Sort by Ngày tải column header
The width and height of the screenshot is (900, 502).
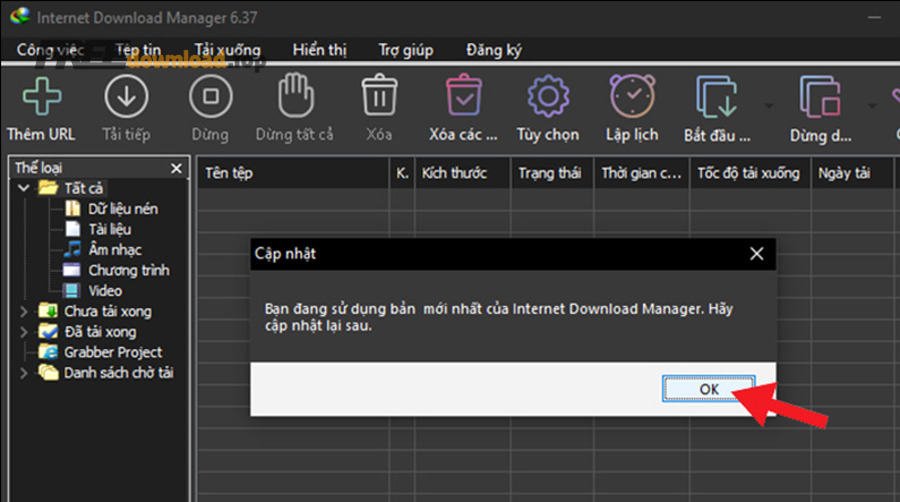pyautogui.click(x=852, y=173)
